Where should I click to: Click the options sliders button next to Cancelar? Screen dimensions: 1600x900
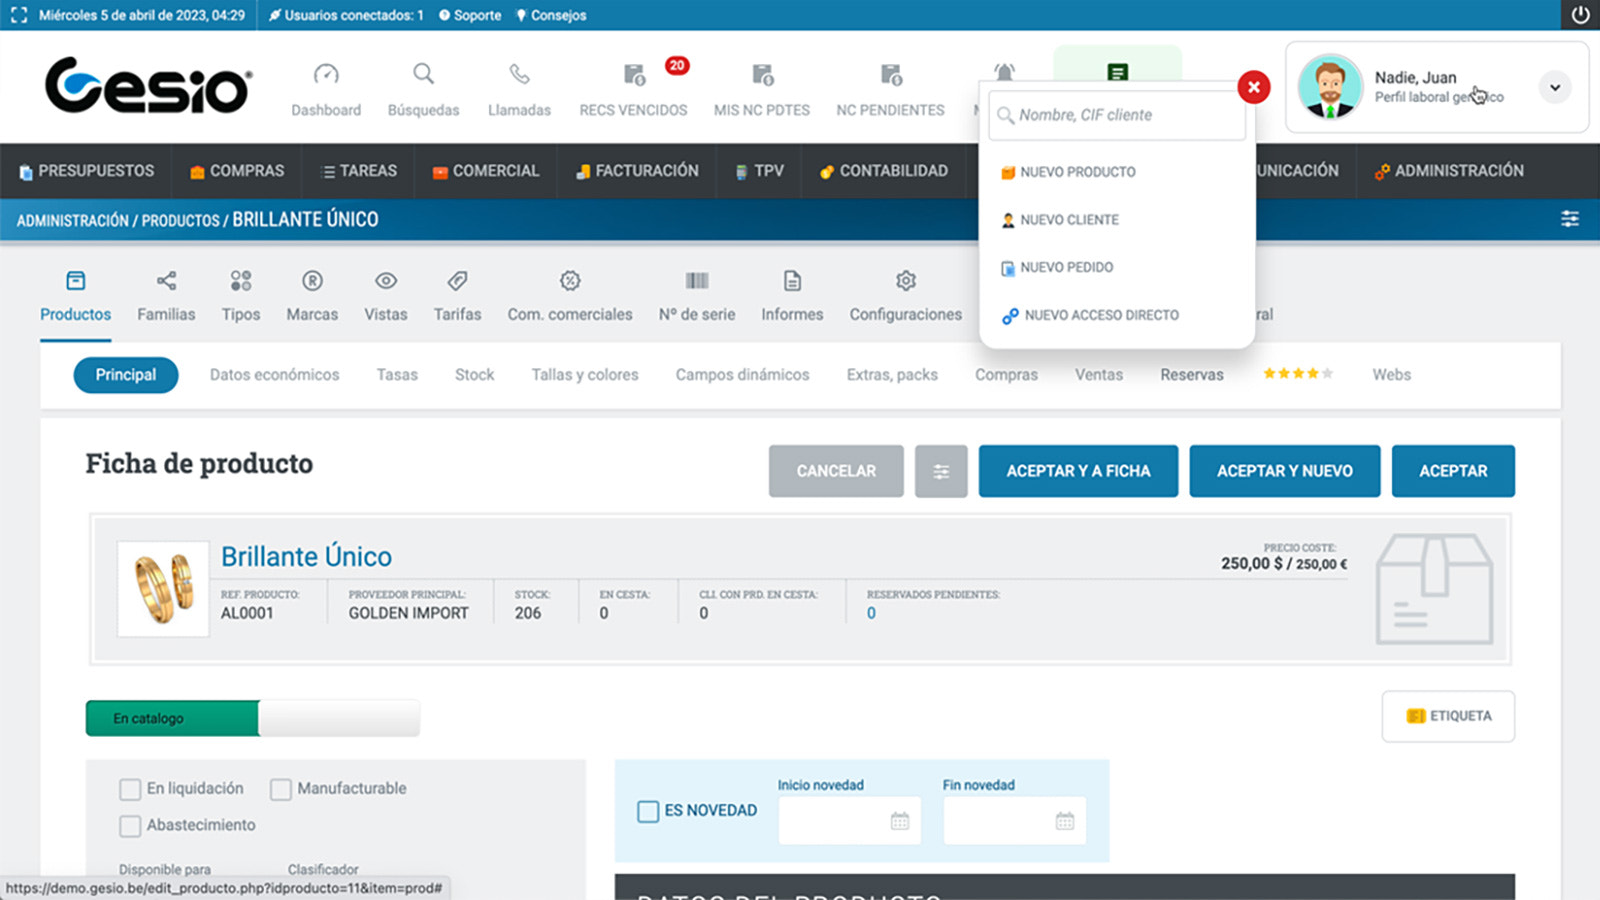click(x=941, y=471)
